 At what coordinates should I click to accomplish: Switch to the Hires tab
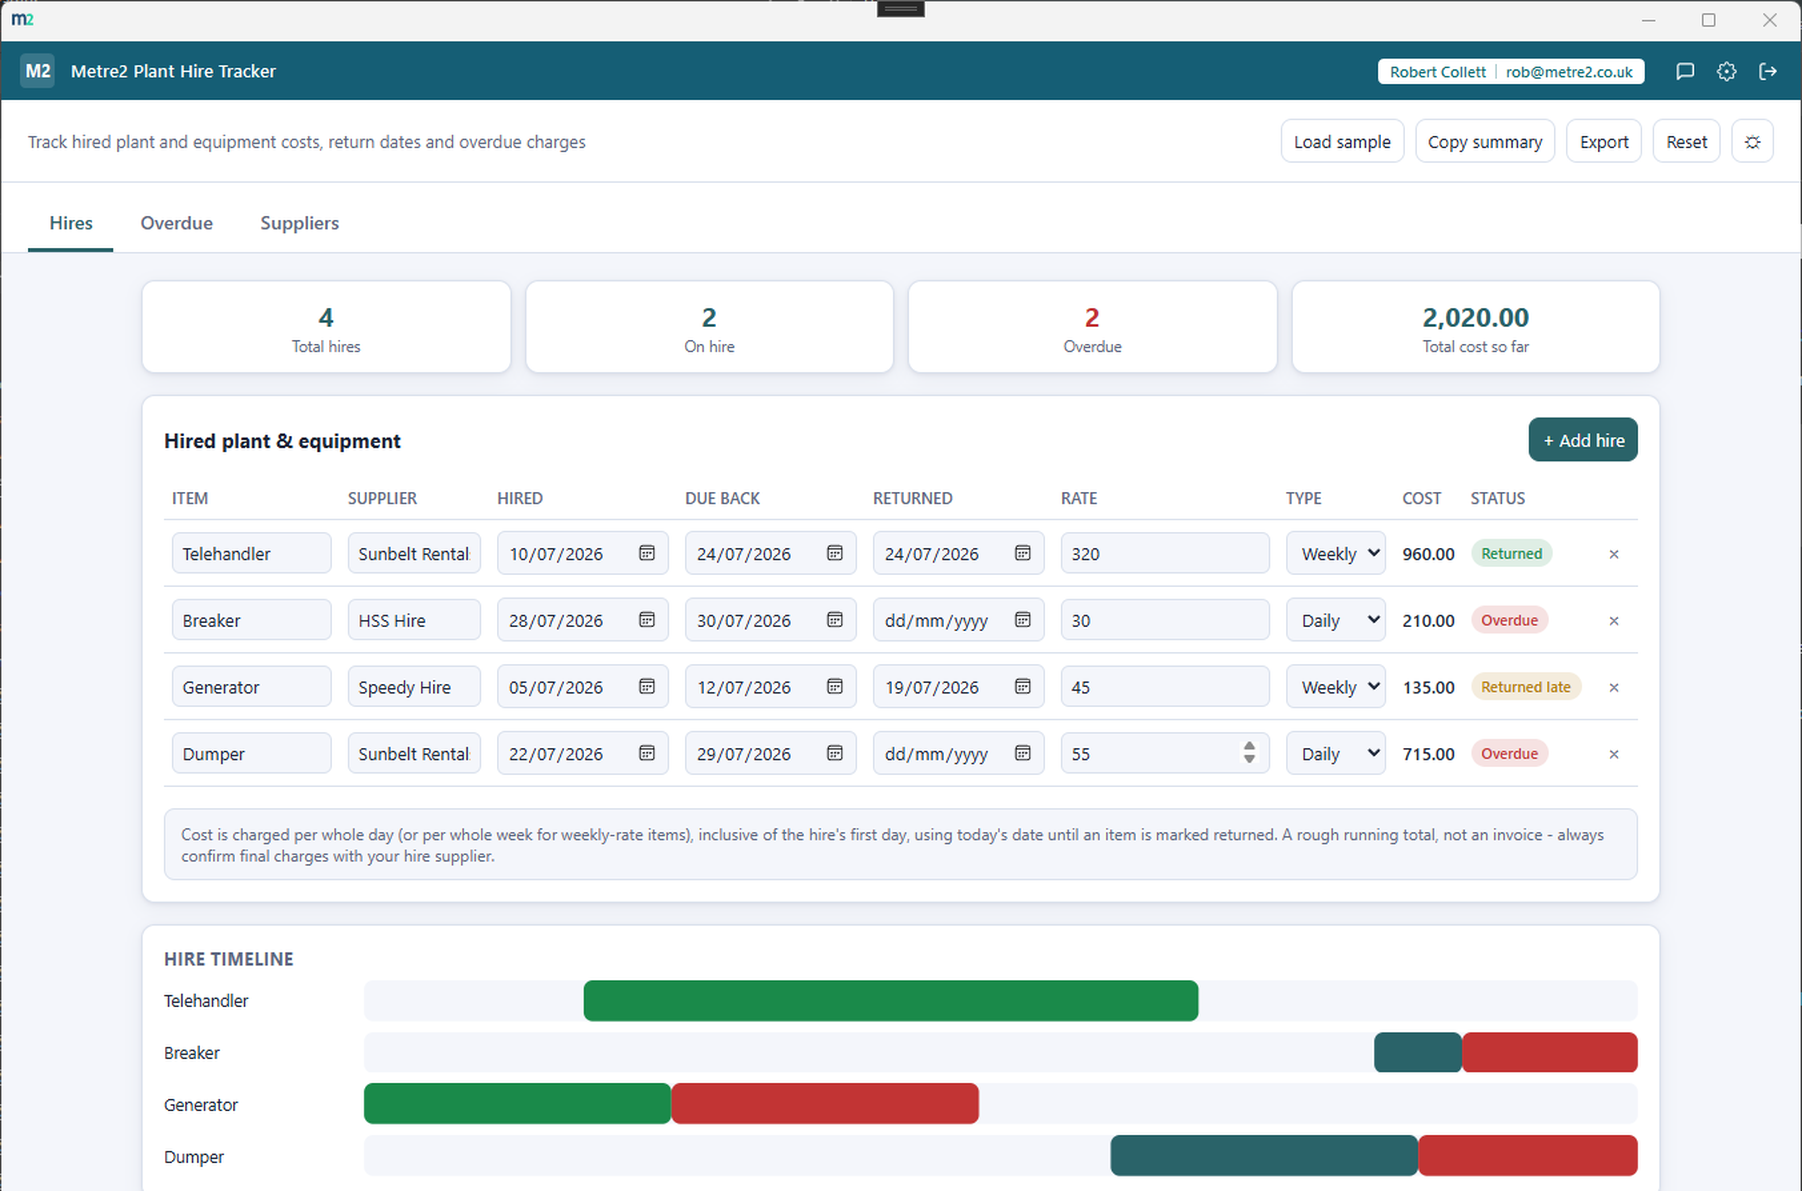point(71,223)
